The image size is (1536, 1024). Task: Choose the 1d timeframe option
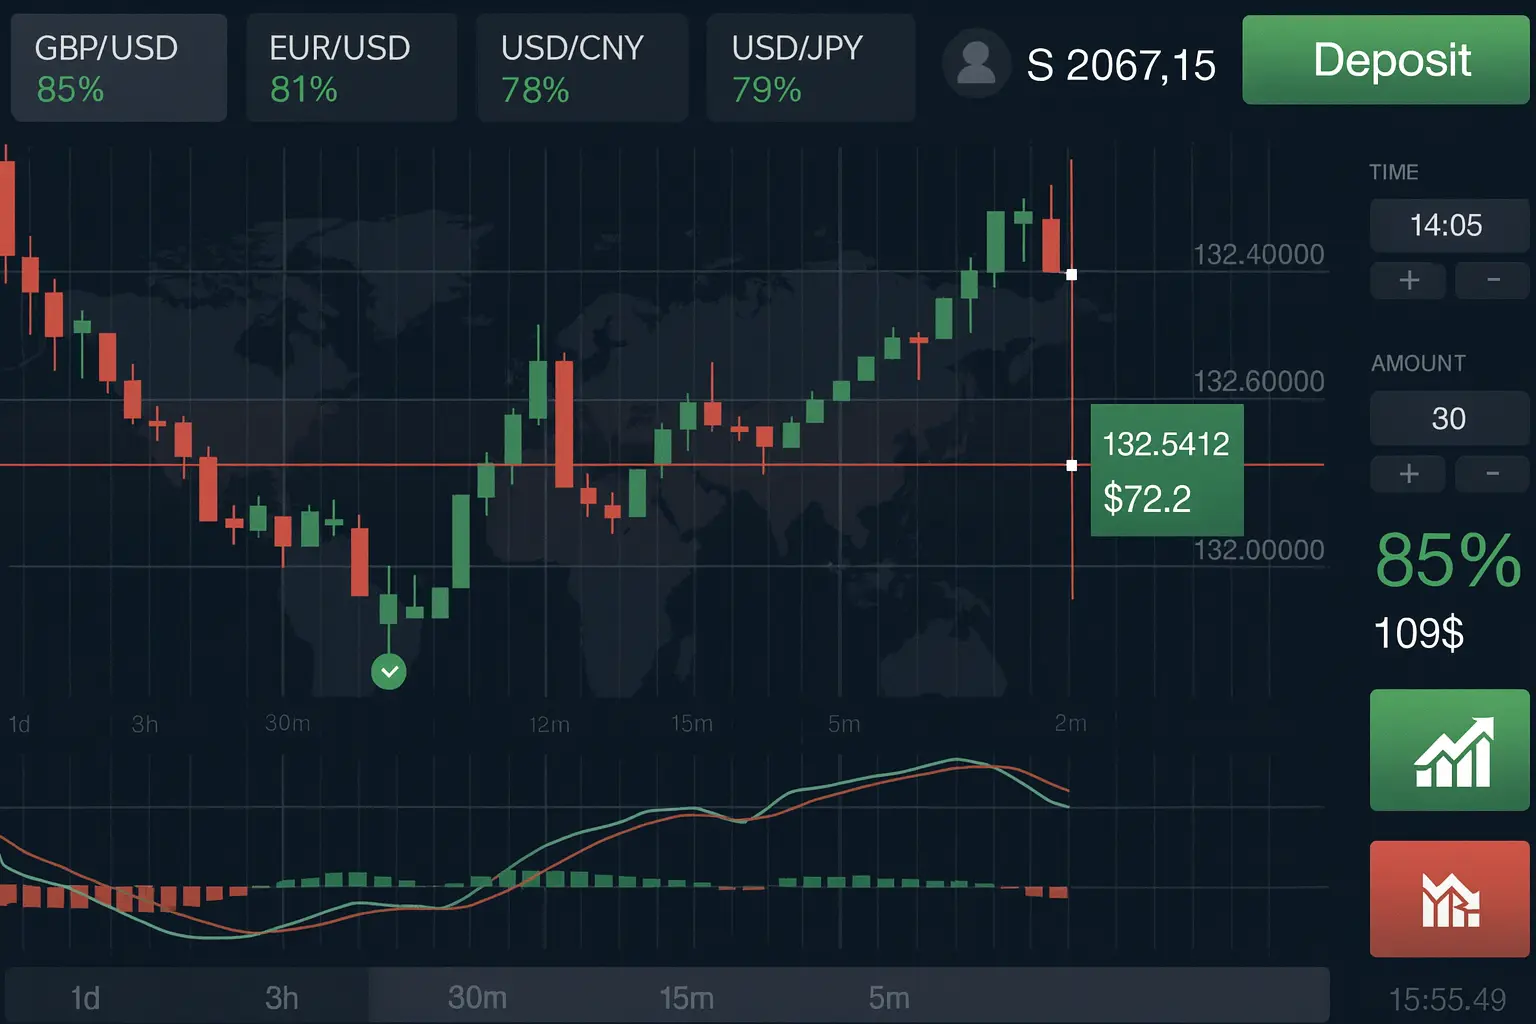(86, 995)
